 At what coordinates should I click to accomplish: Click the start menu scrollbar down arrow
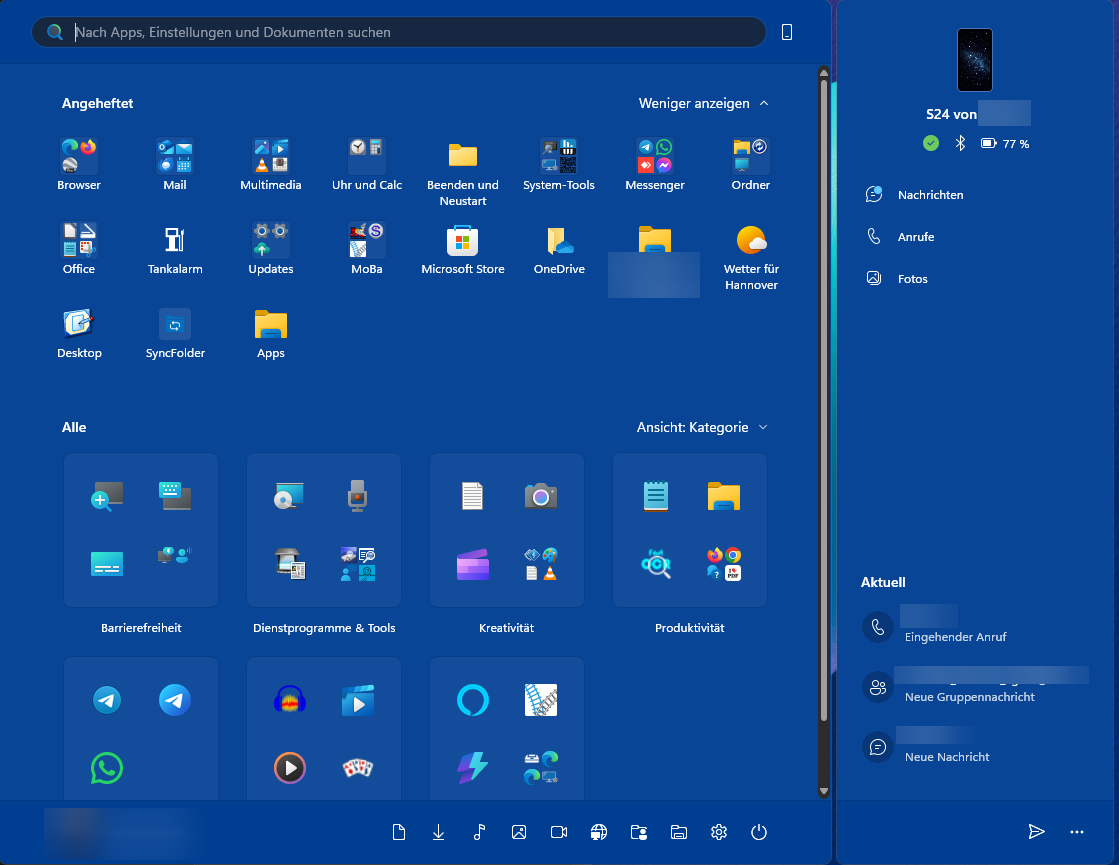click(x=824, y=791)
